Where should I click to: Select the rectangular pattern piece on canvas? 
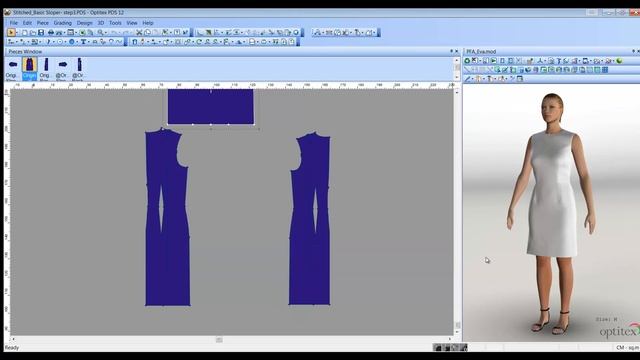[x=211, y=107]
